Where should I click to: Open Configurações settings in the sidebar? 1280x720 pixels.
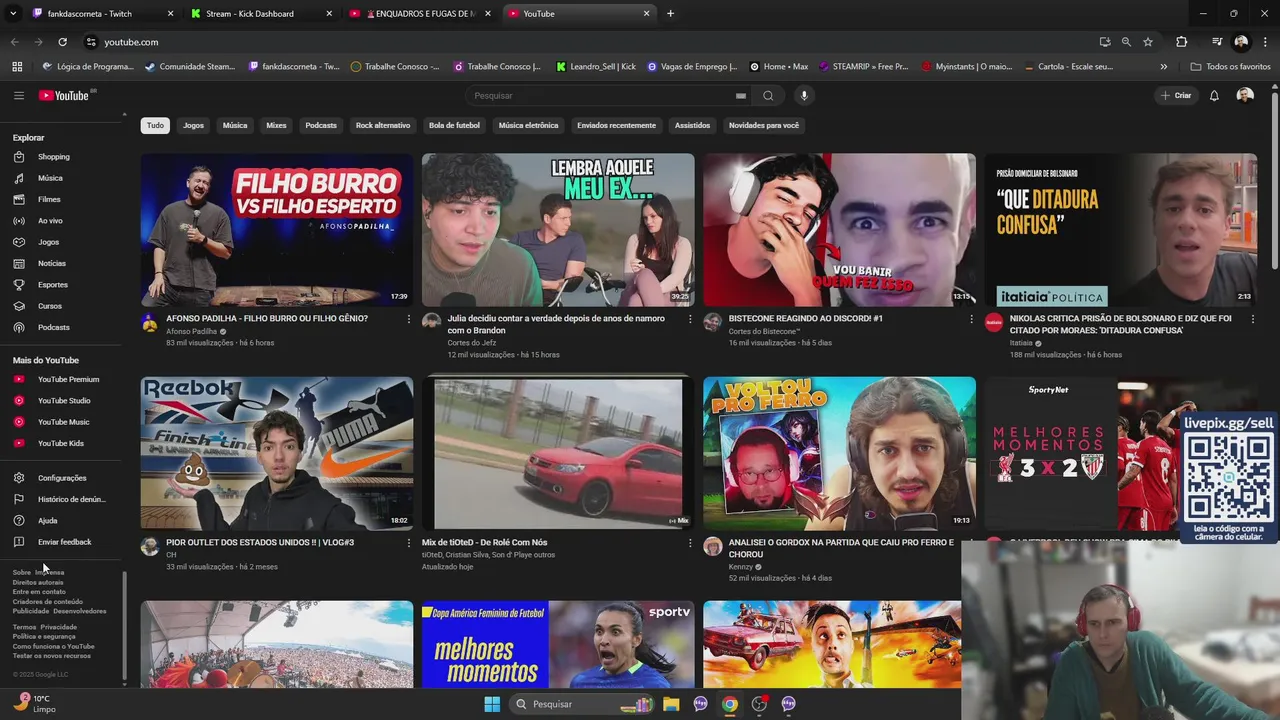[x=61, y=478]
